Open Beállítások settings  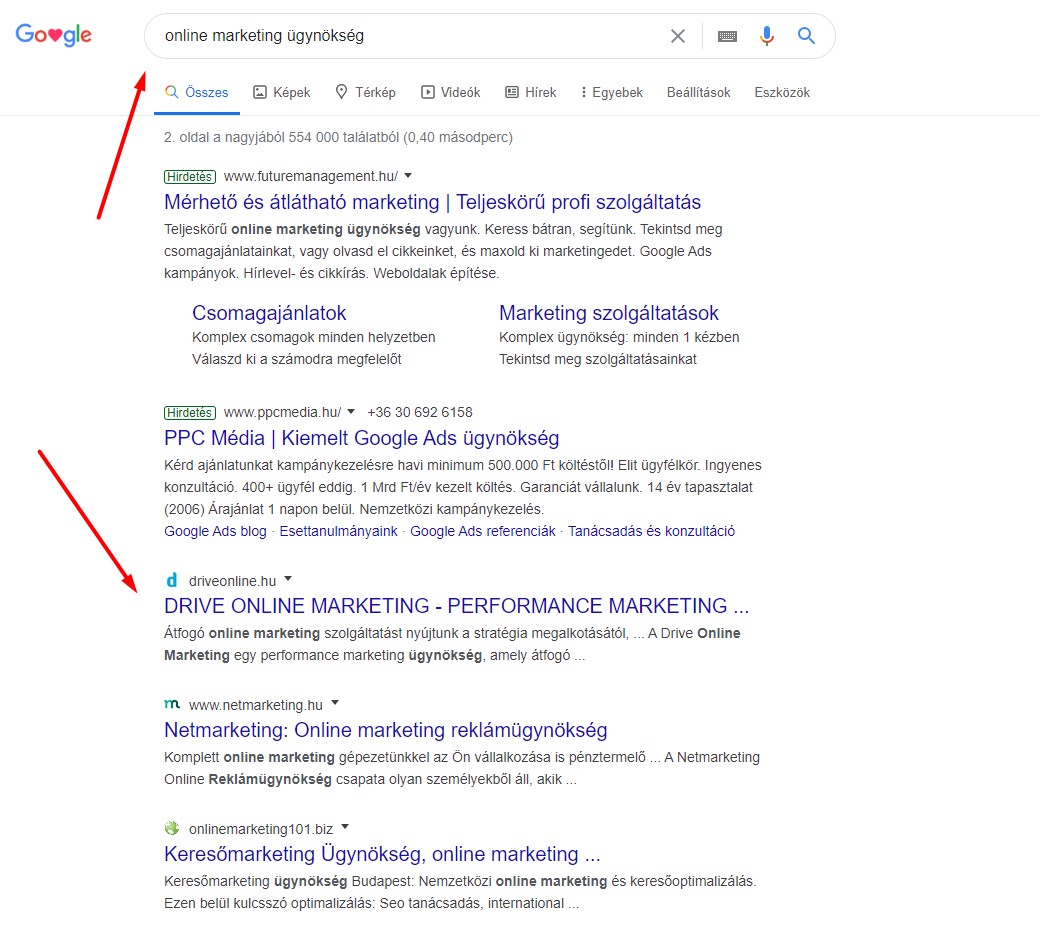(x=698, y=92)
